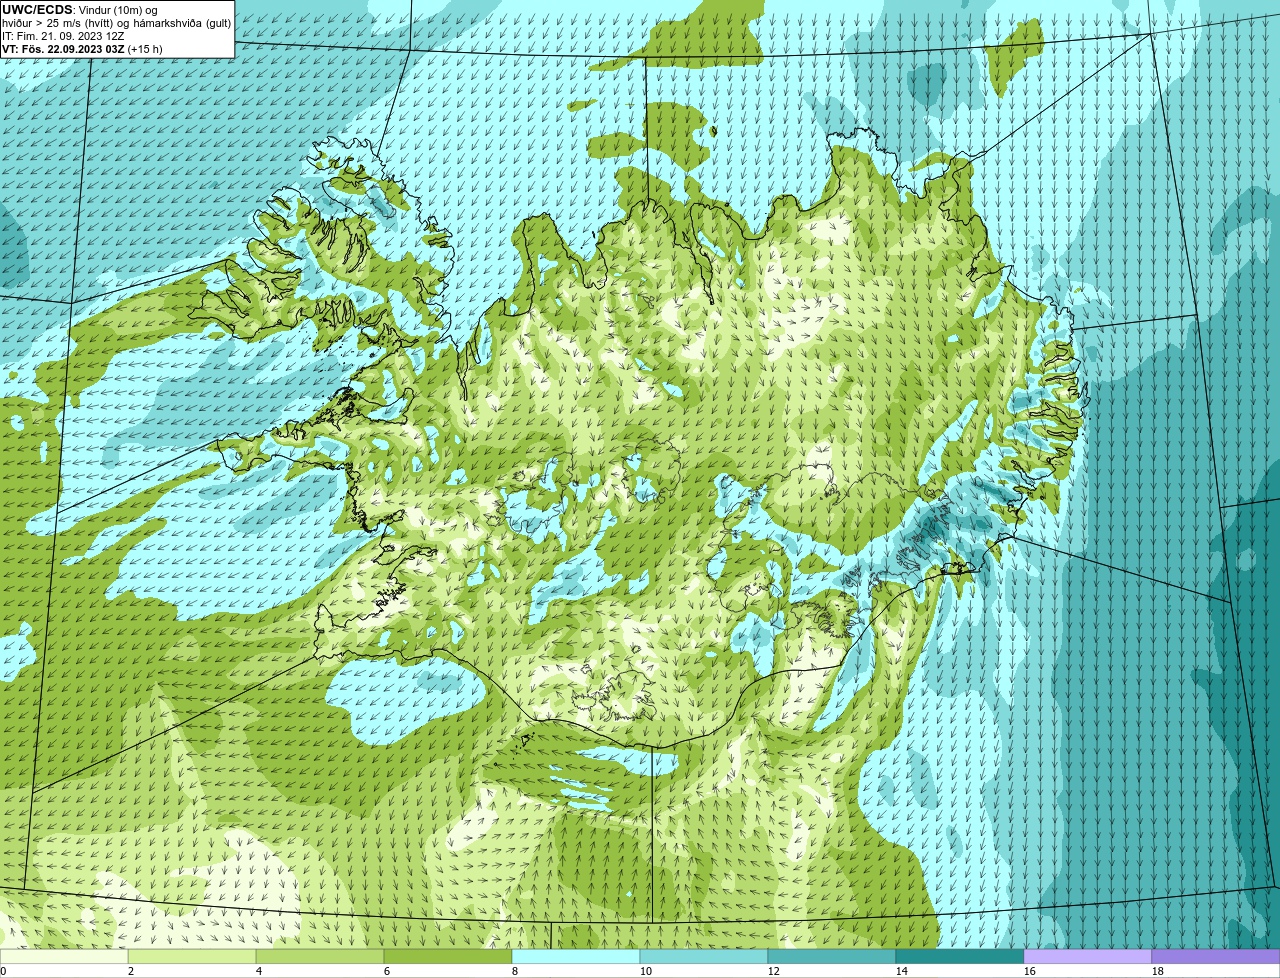Click the 2–4 m/s light green legend swatch
Screen dimensions: 1280x978
(x=192, y=957)
